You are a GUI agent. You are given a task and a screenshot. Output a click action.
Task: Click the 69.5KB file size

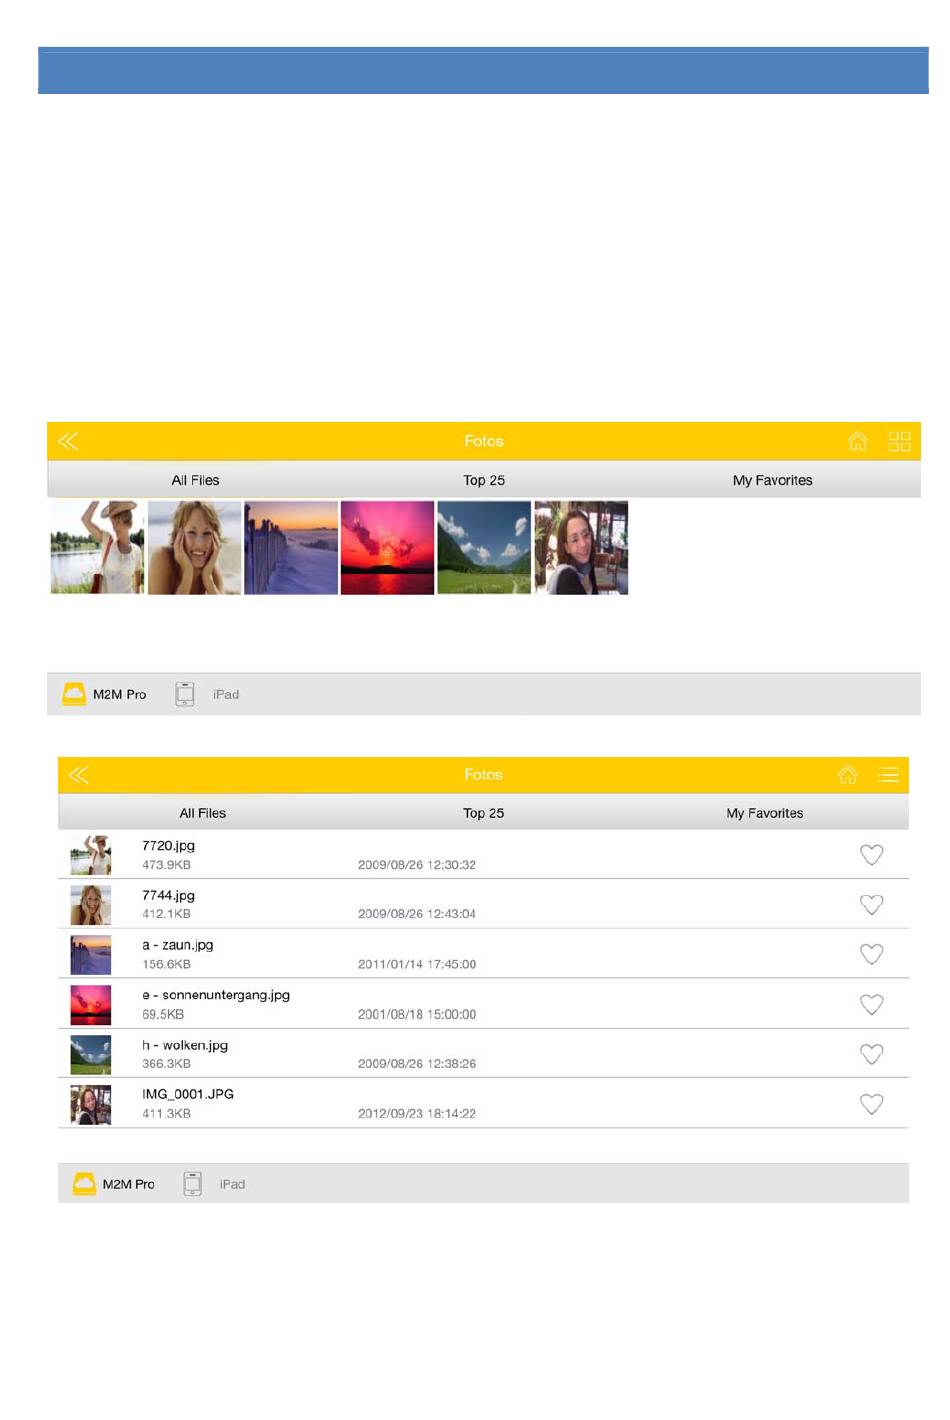point(163,1015)
